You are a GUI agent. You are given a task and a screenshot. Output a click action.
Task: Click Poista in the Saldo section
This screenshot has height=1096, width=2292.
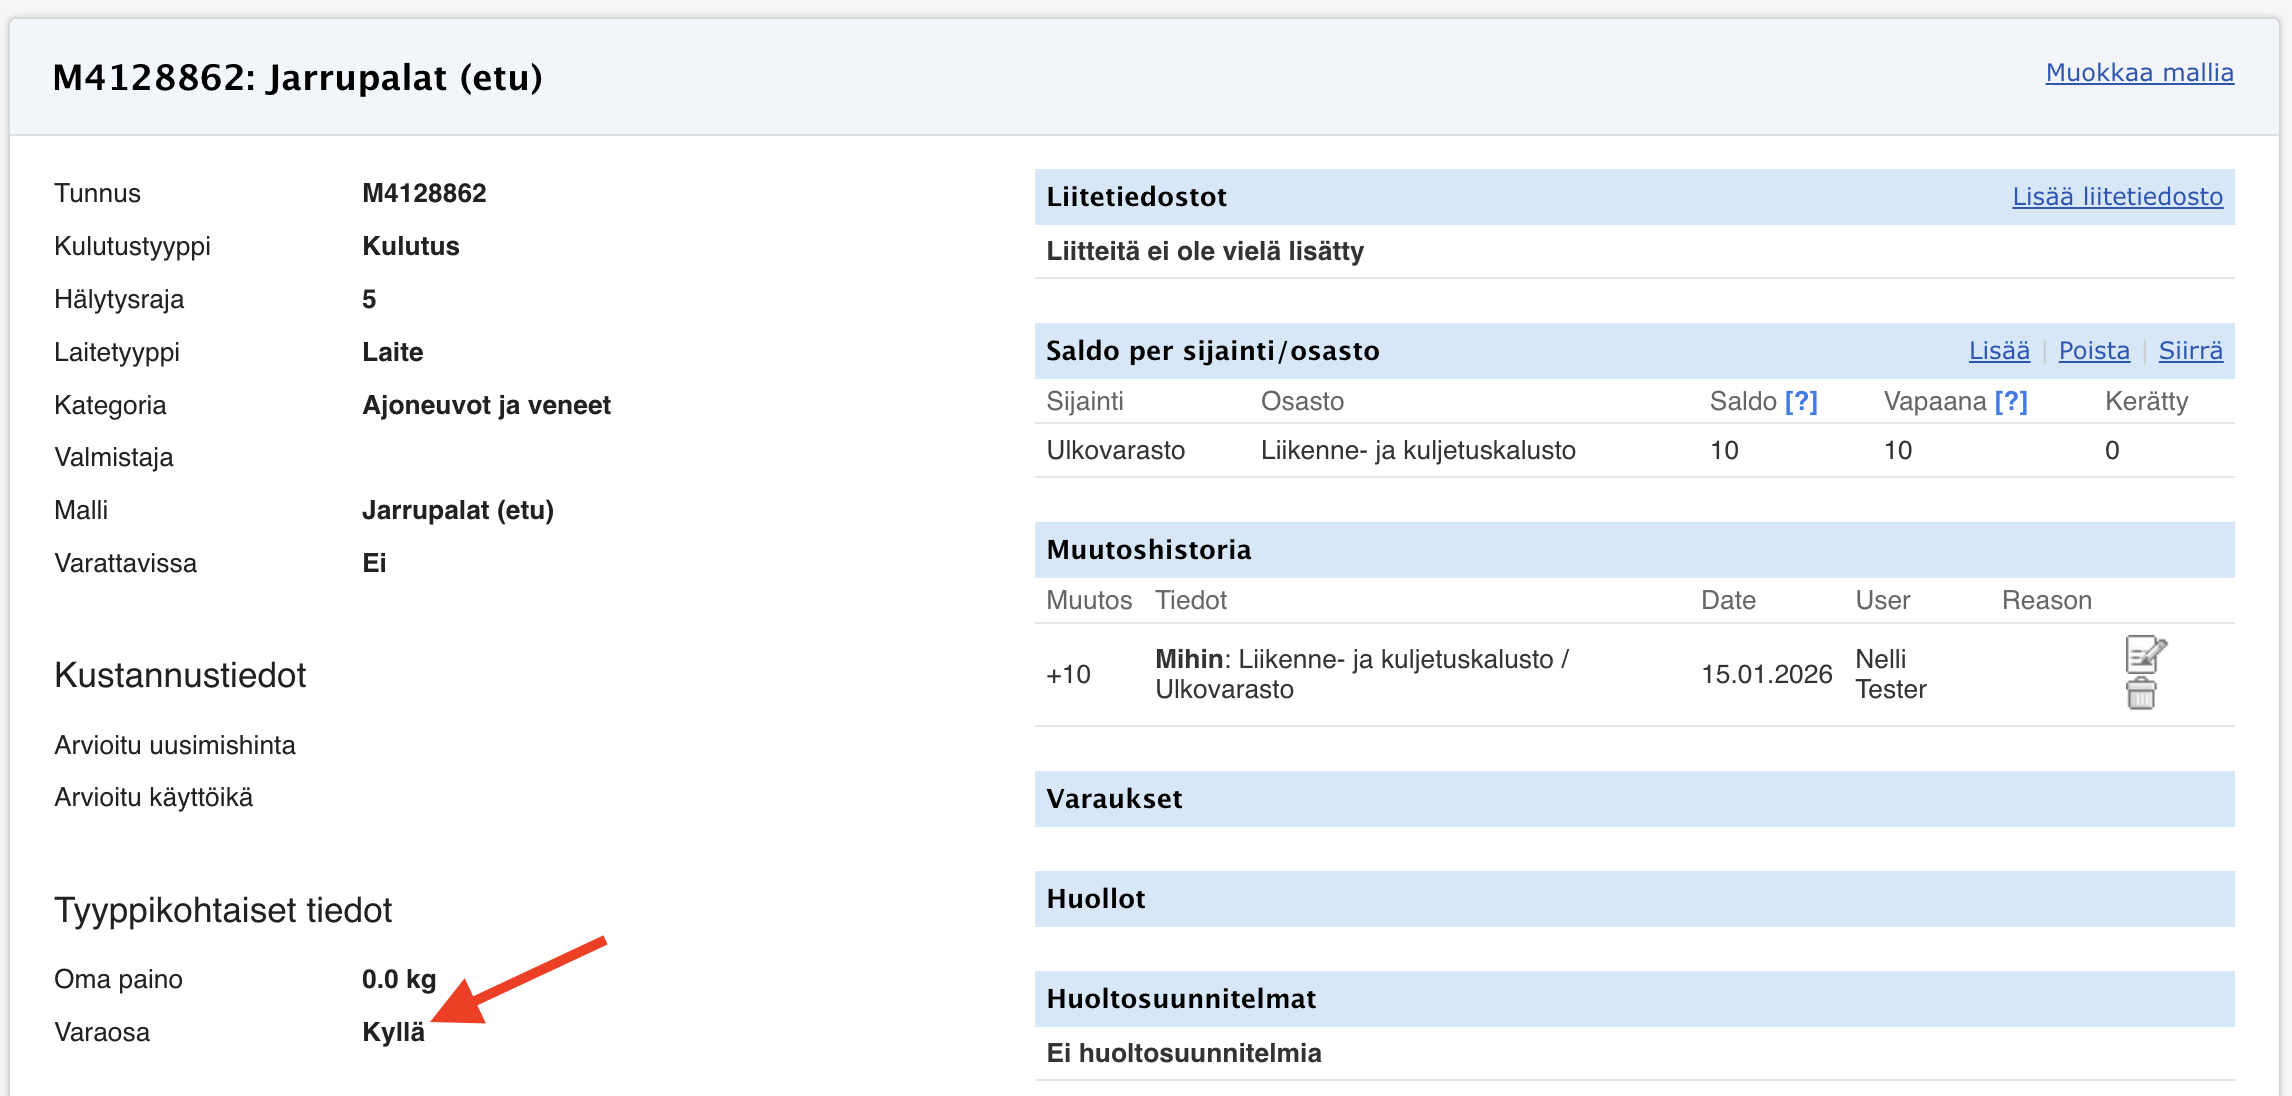tap(2093, 350)
